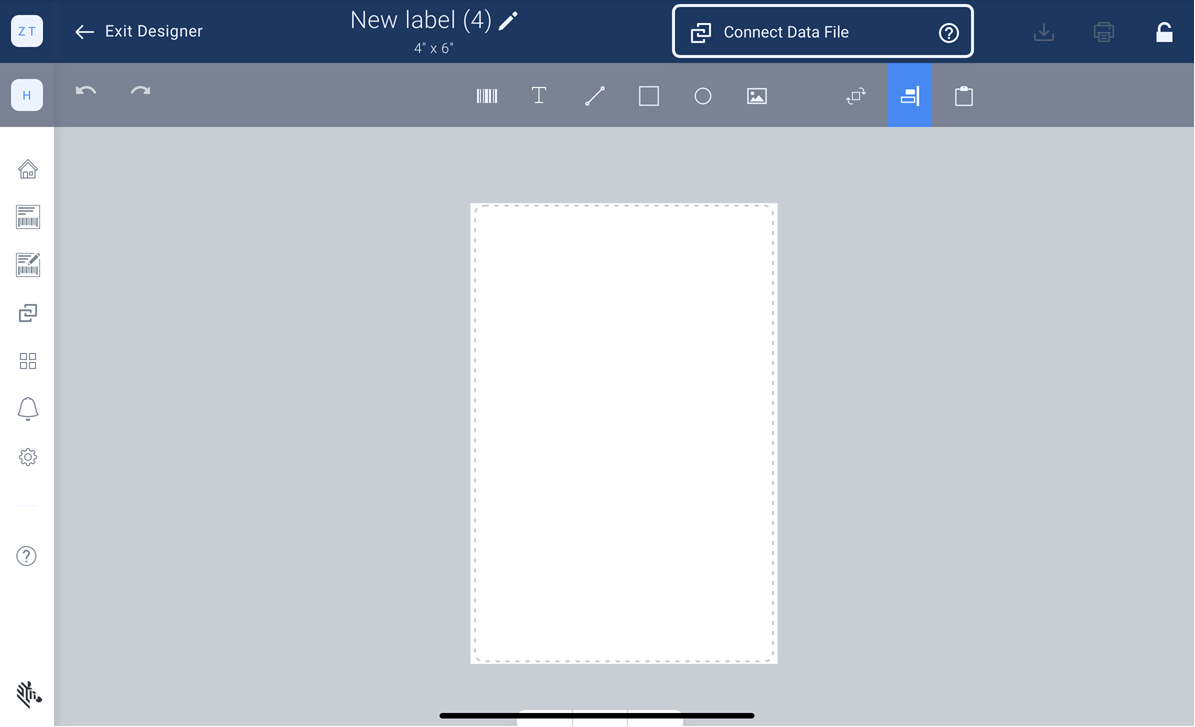Screen dimensions: 1195x727
Task: Select the Rectangle tool
Action: tap(648, 95)
